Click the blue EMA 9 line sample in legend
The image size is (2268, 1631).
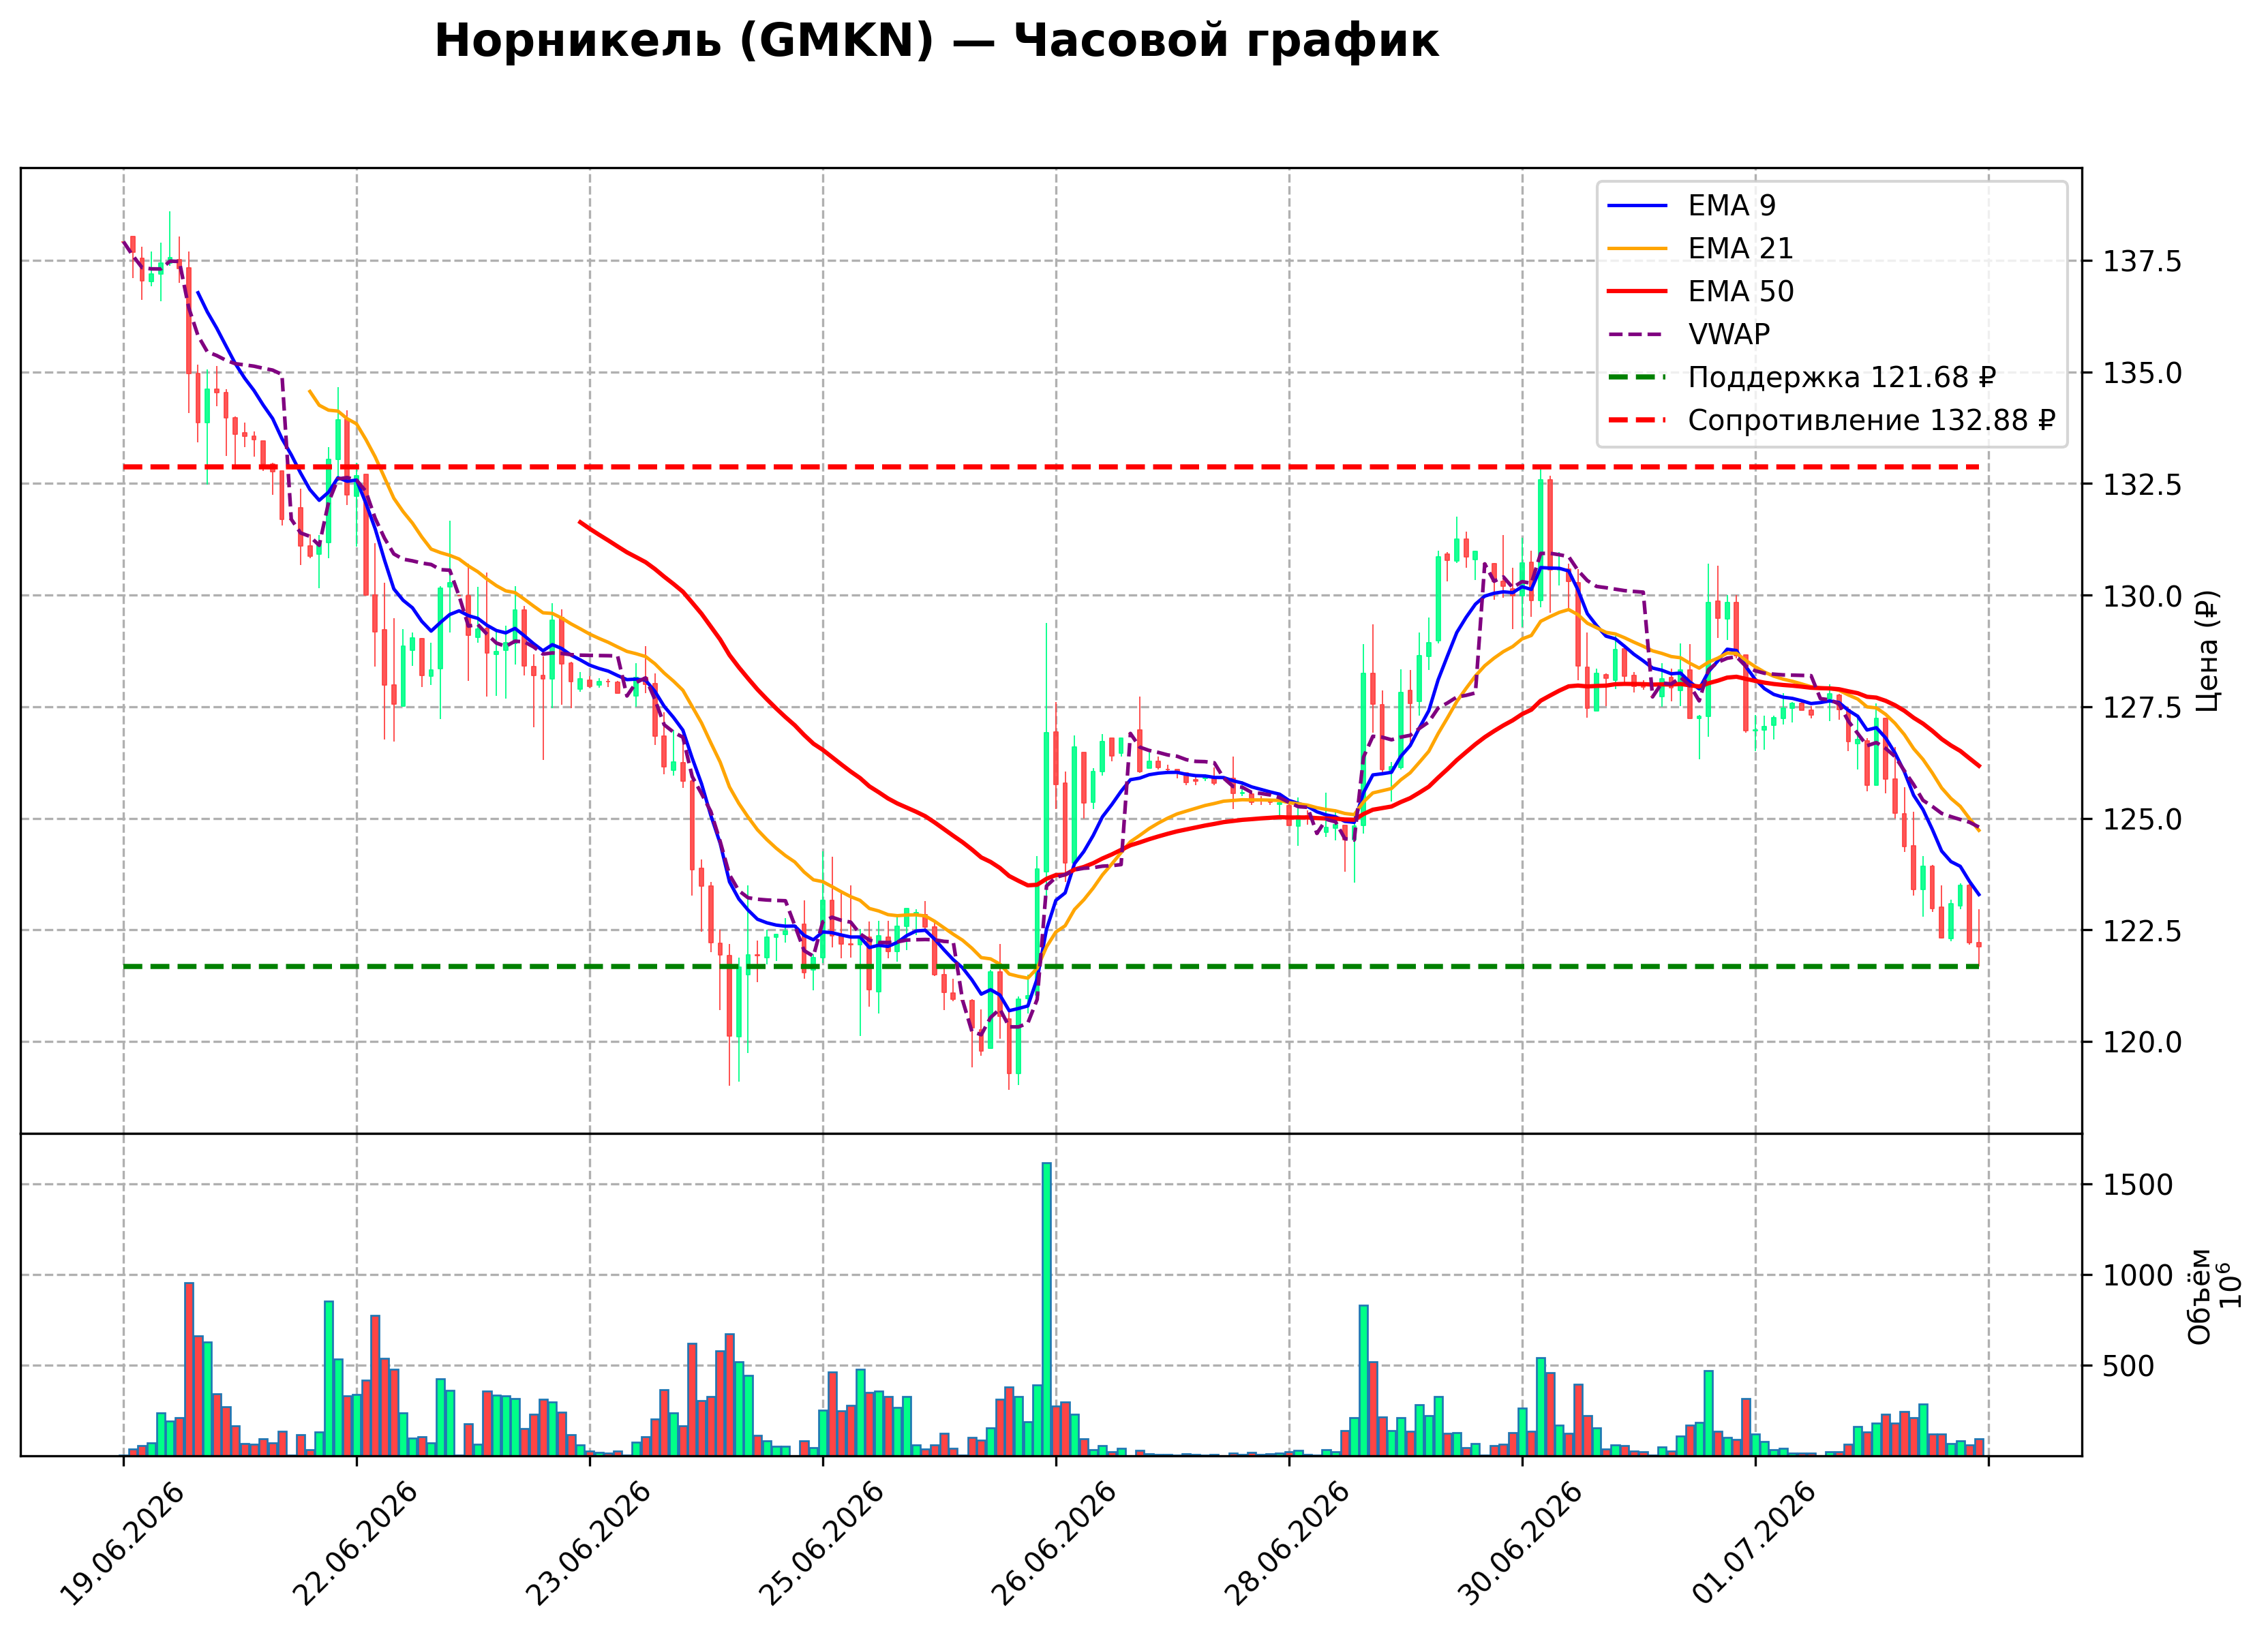1637,205
